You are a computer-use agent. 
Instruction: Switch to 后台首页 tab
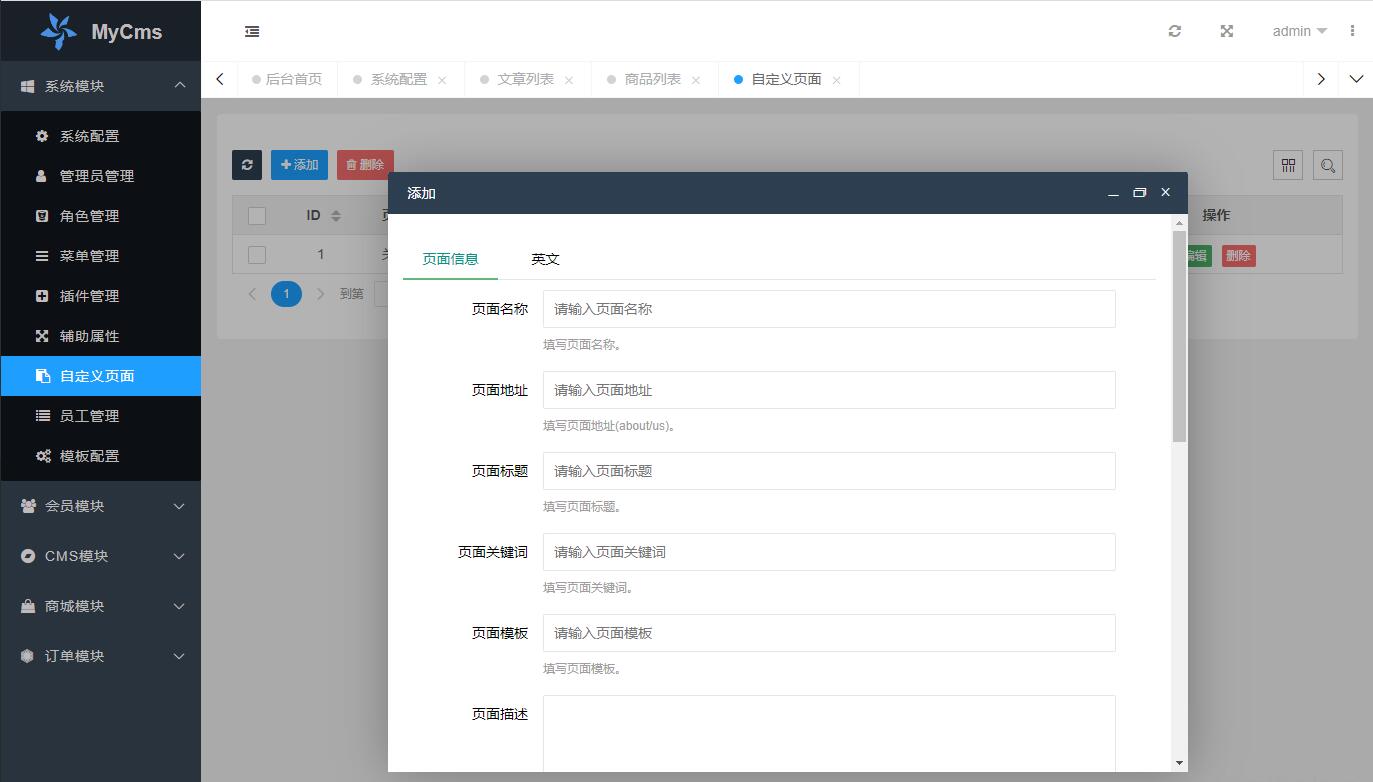pyautogui.click(x=288, y=79)
